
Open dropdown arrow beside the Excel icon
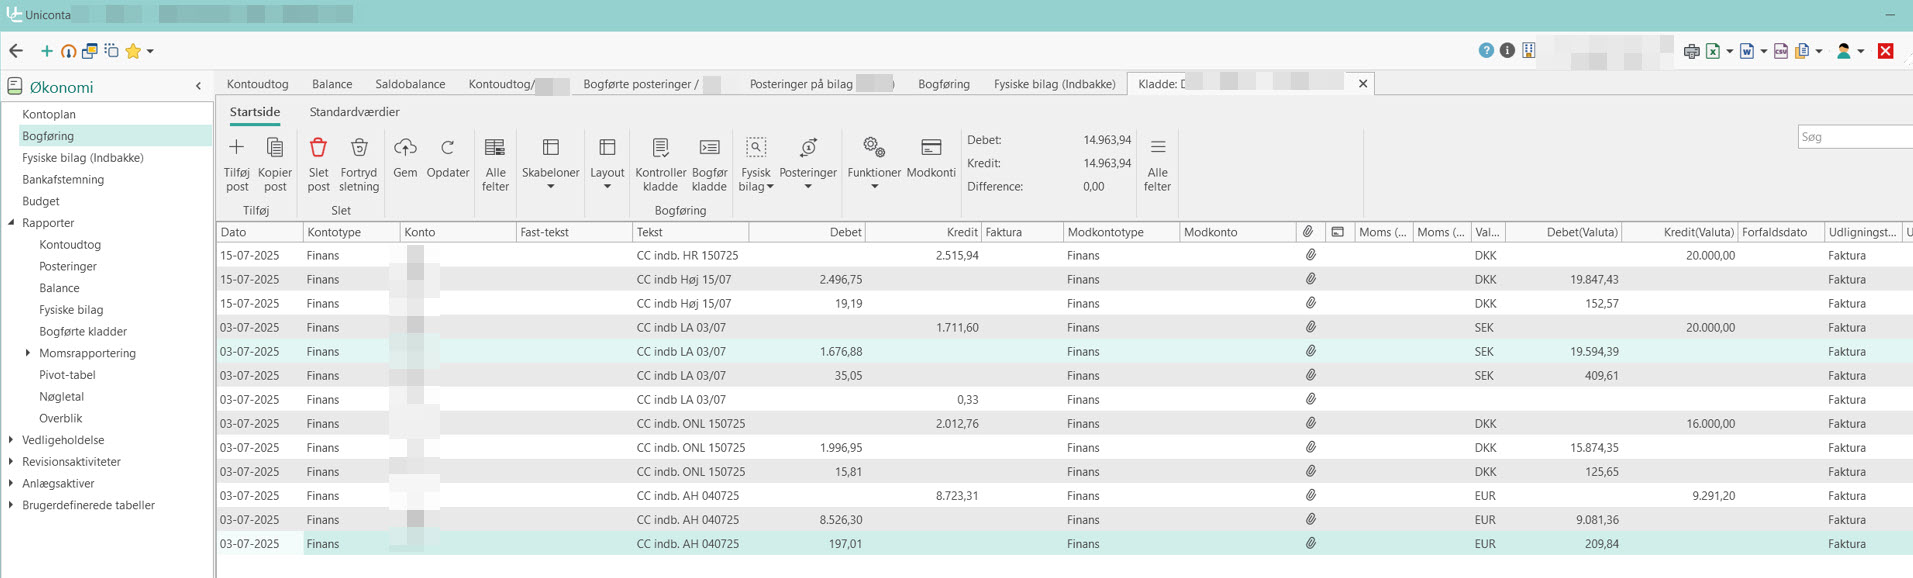1729,51
